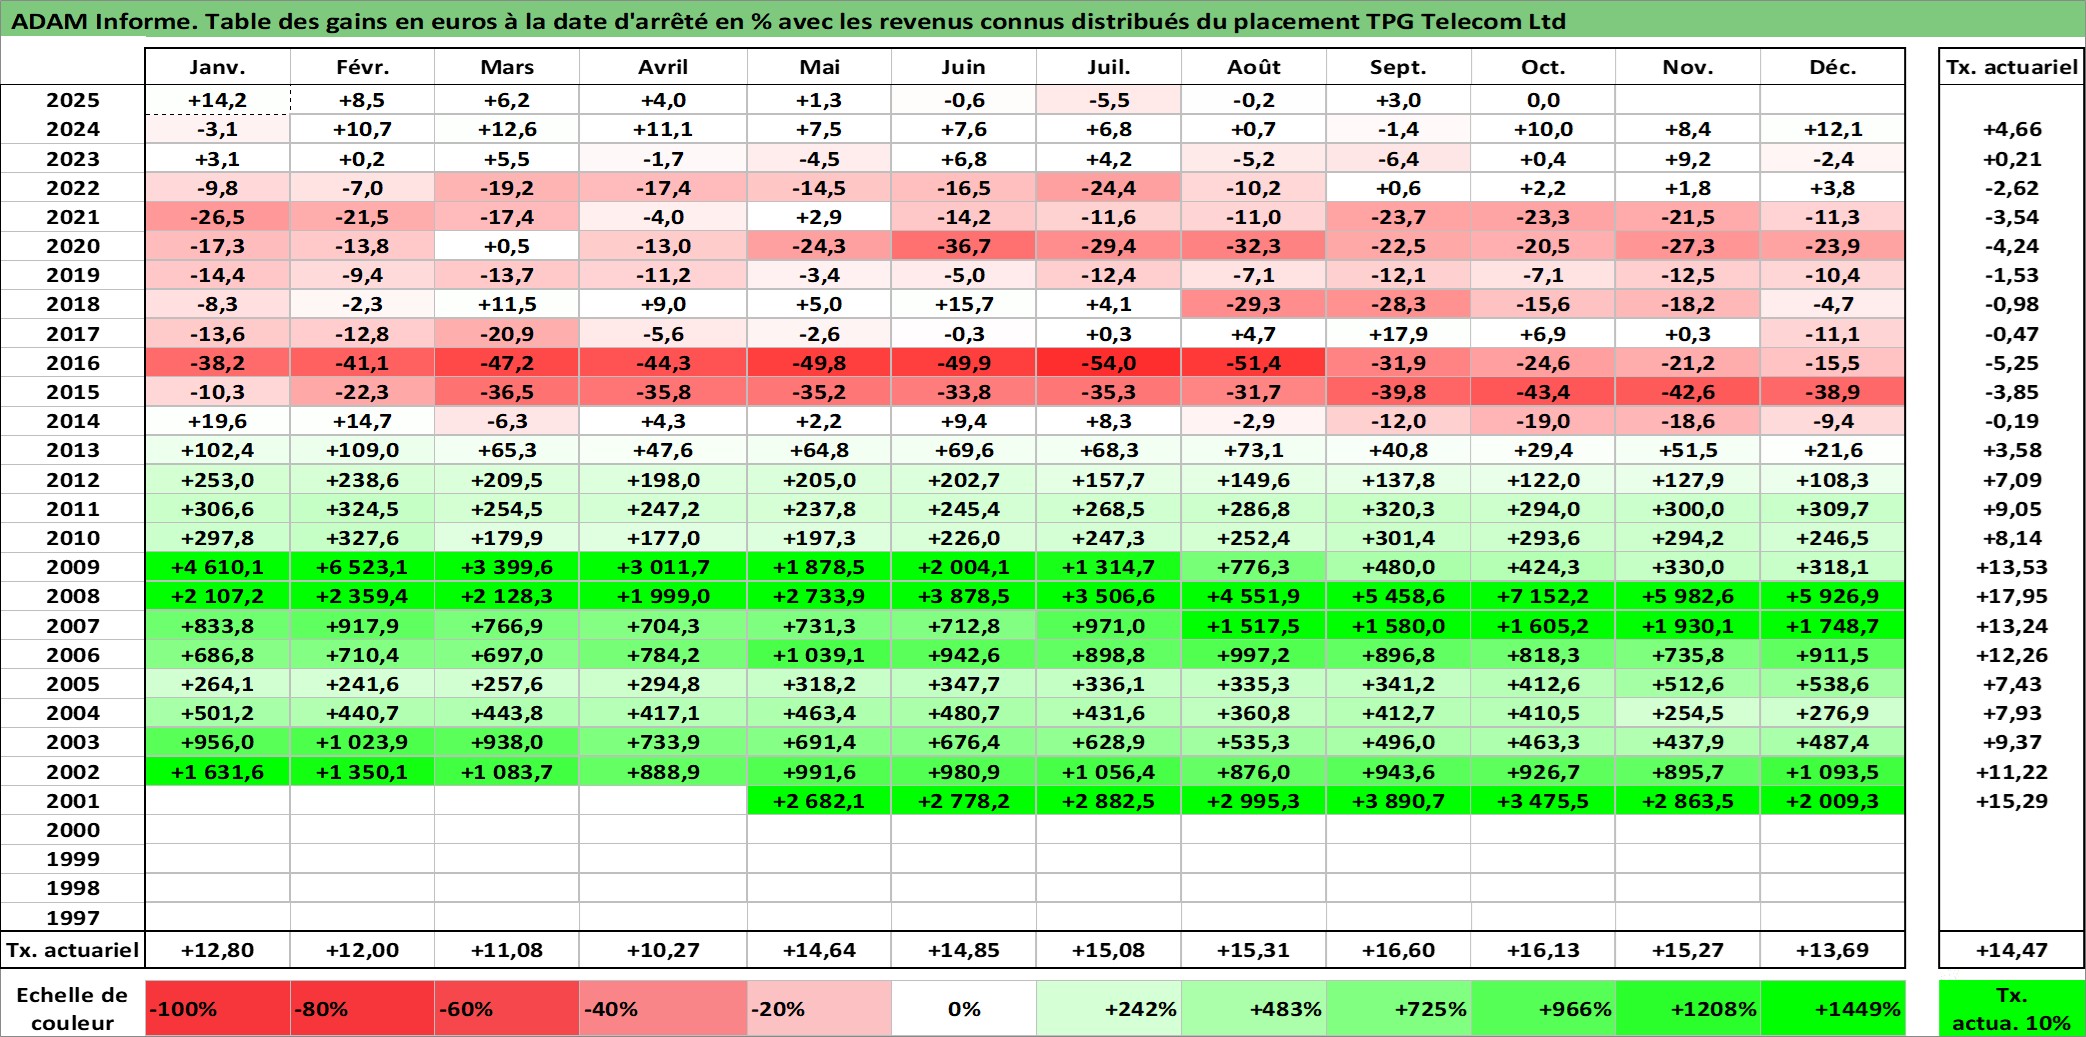Viewport: 2086px width, 1037px height.
Task: Click the +7 152,2 cell in 2008
Action: [x=1543, y=596]
